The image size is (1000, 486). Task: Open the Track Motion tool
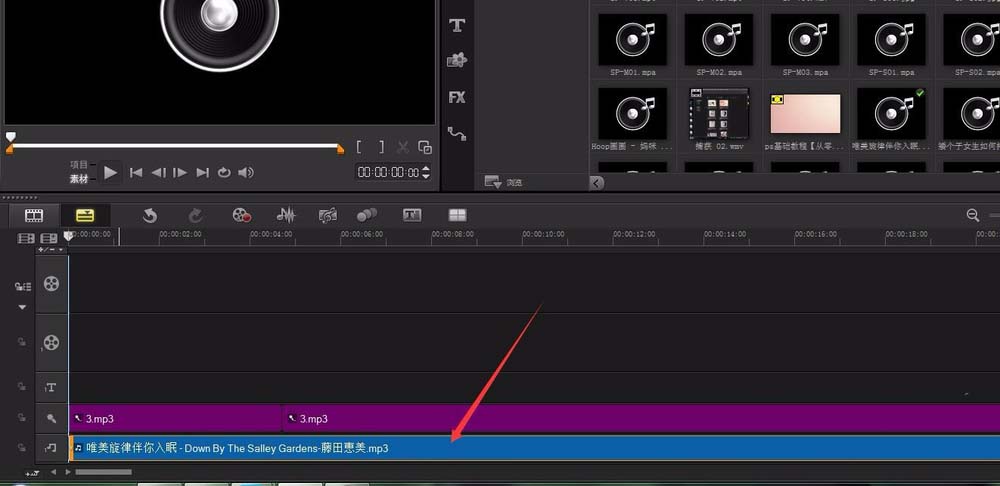point(367,216)
